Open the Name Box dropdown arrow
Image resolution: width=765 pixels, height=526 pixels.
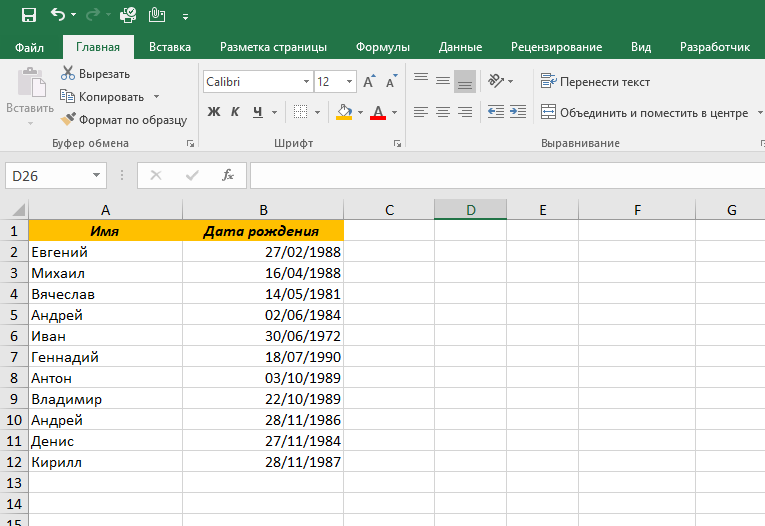97,175
